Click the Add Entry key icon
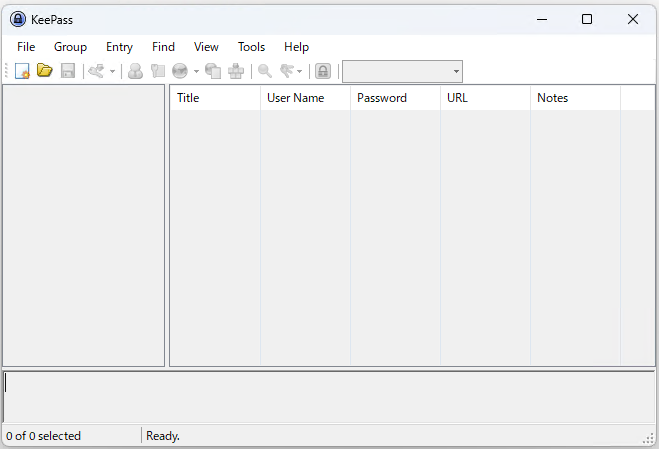 [x=96, y=71]
